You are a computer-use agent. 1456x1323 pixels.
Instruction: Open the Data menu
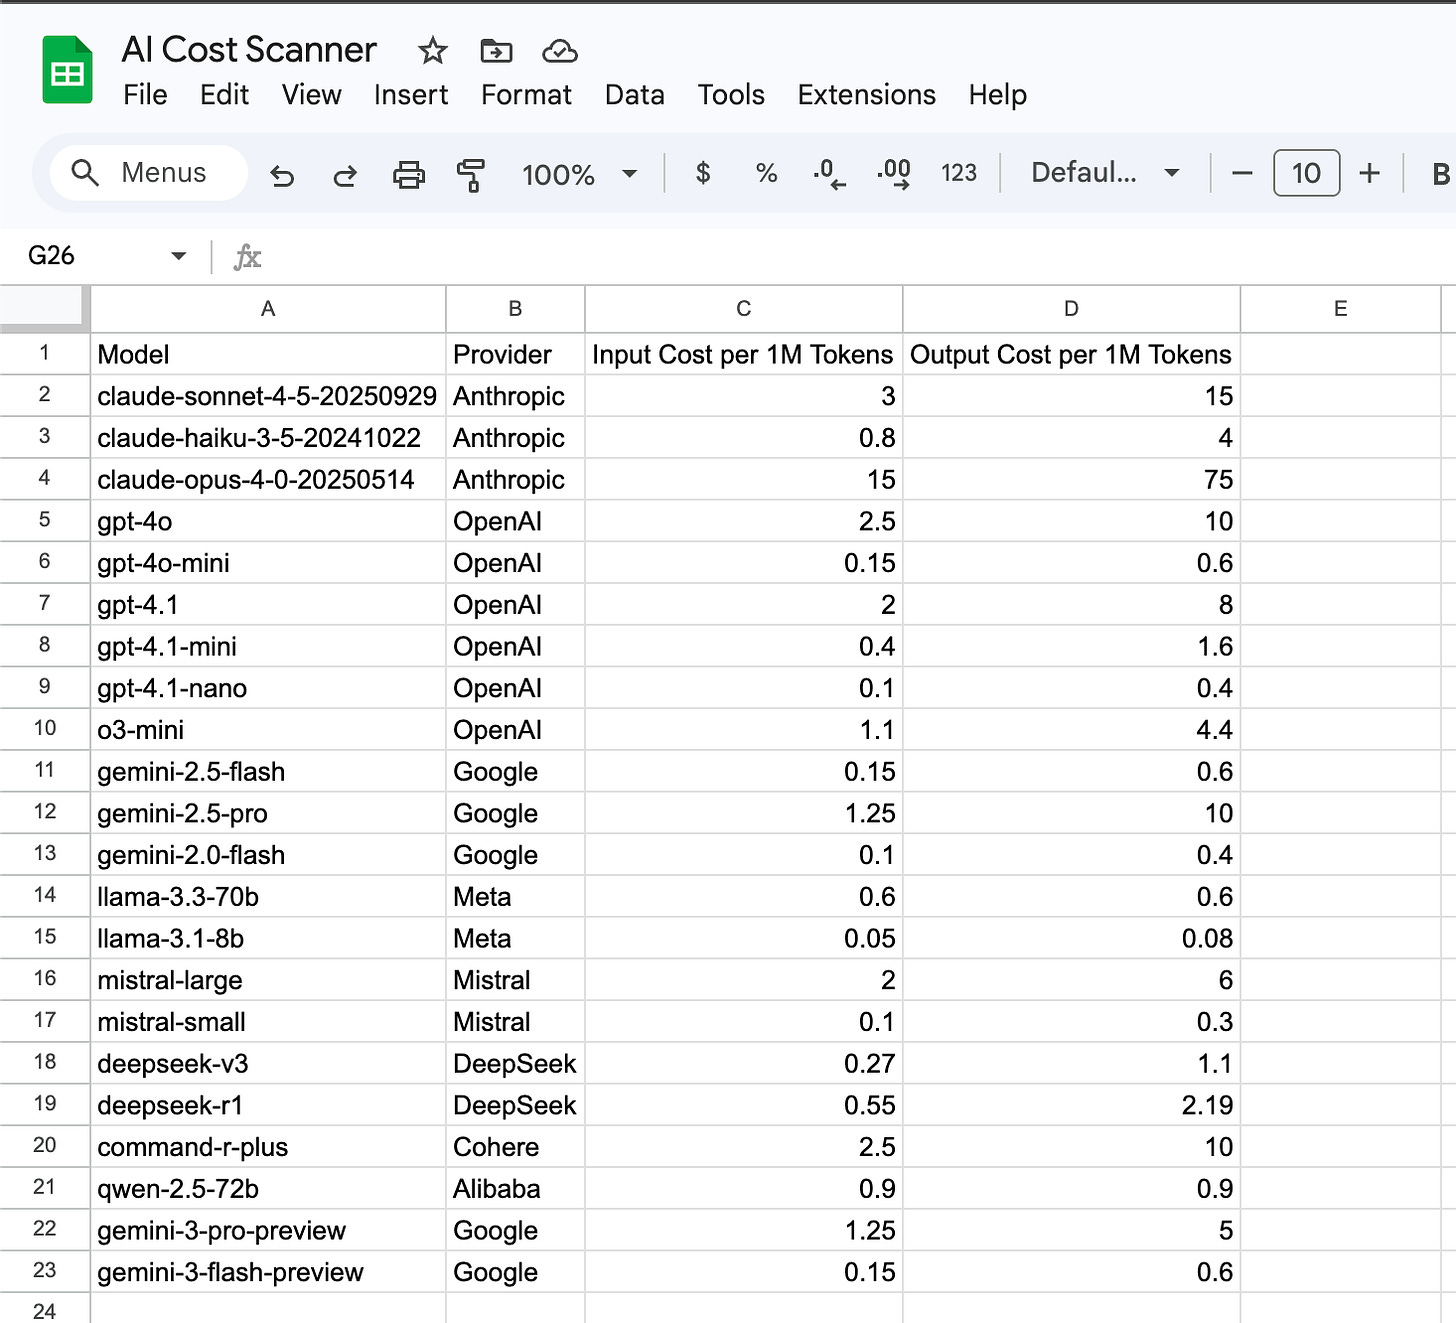point(634,95)
